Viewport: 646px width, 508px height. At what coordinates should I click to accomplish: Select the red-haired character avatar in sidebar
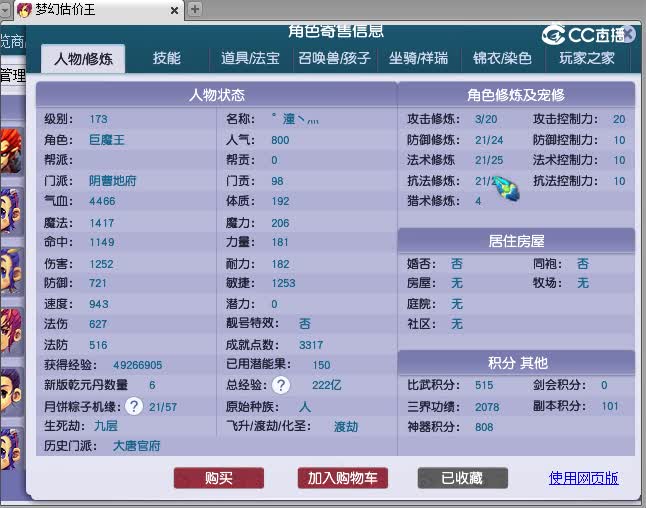[x=11, y=150]
